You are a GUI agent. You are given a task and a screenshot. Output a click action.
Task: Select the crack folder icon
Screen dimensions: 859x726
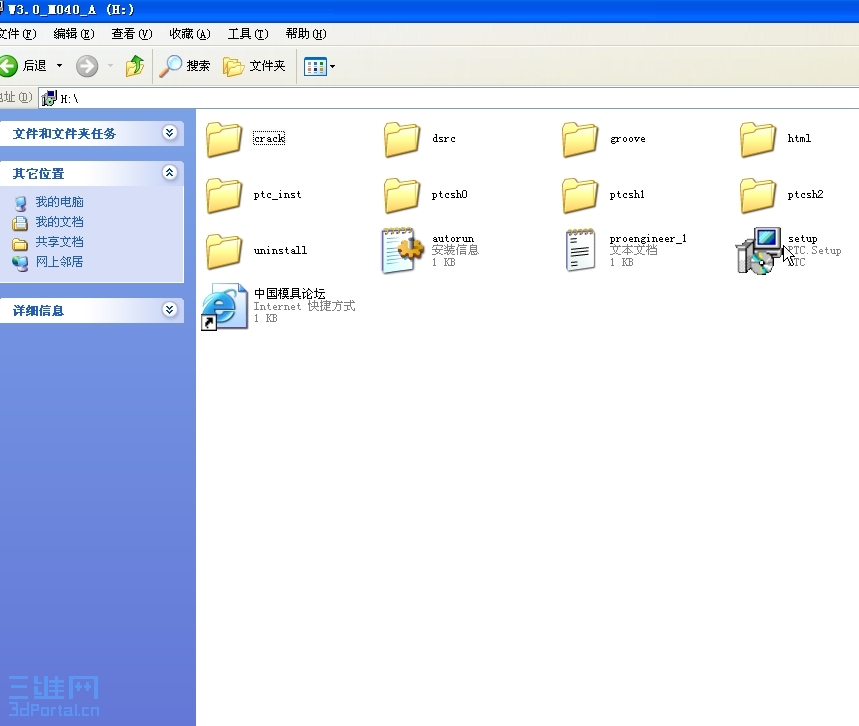point(224,139)
